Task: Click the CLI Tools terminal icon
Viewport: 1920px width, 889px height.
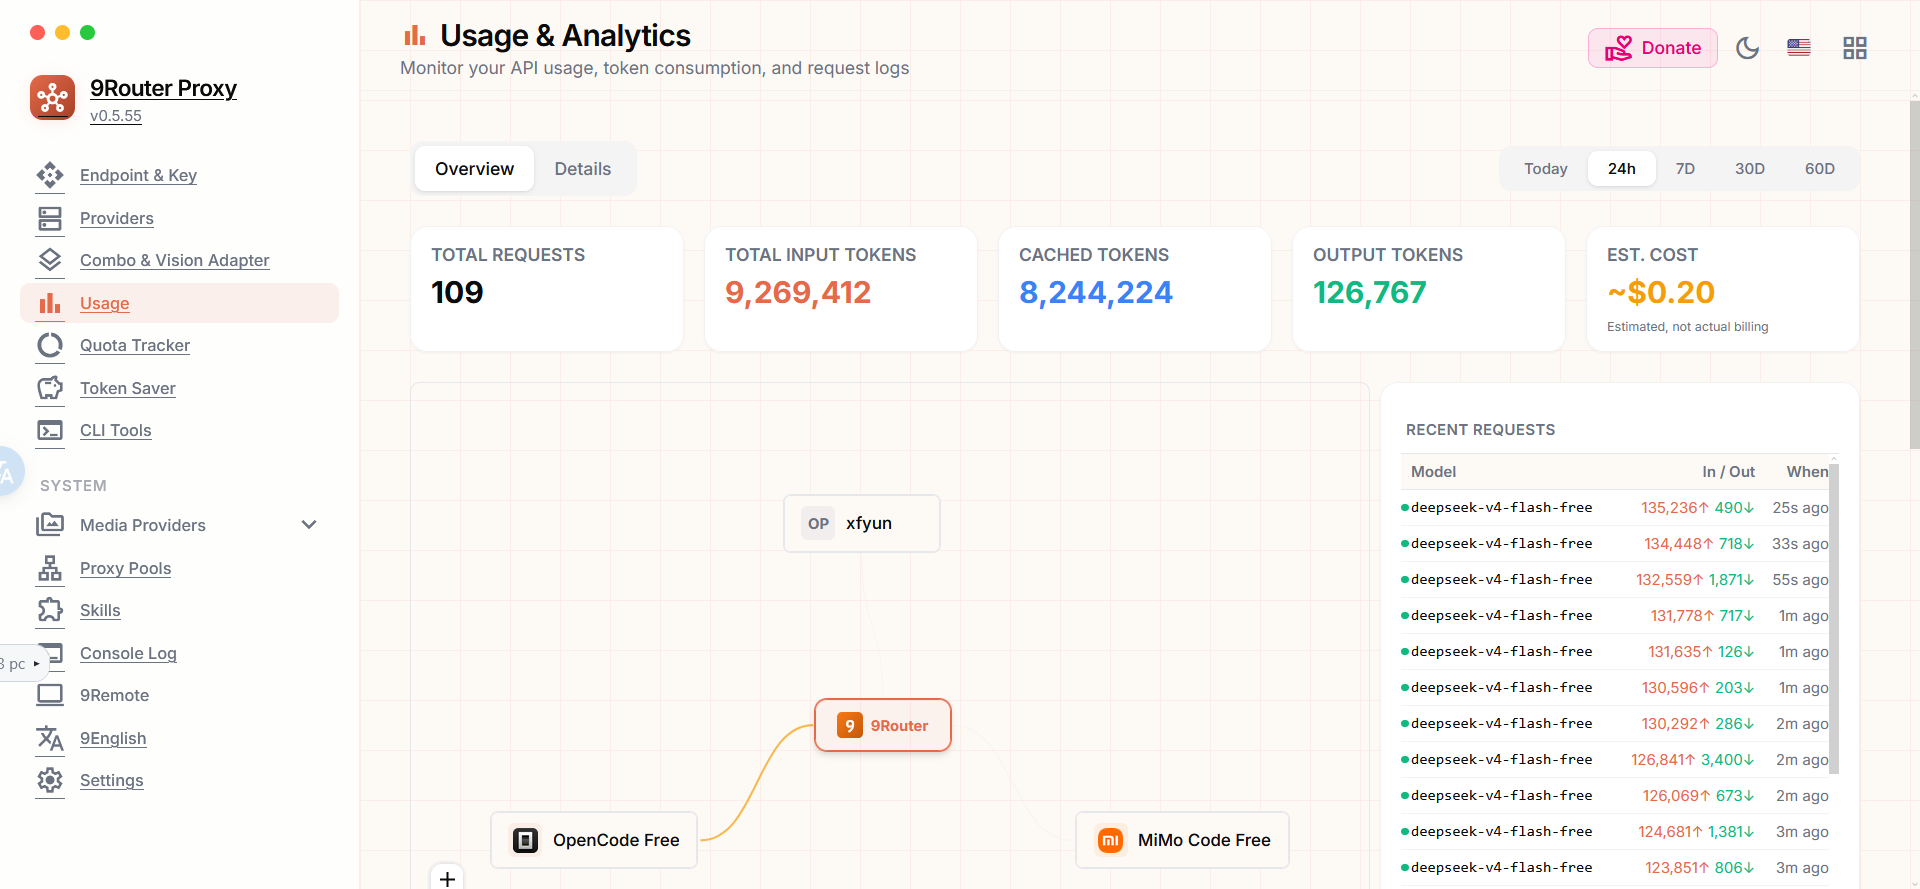Action: point(50,430)
